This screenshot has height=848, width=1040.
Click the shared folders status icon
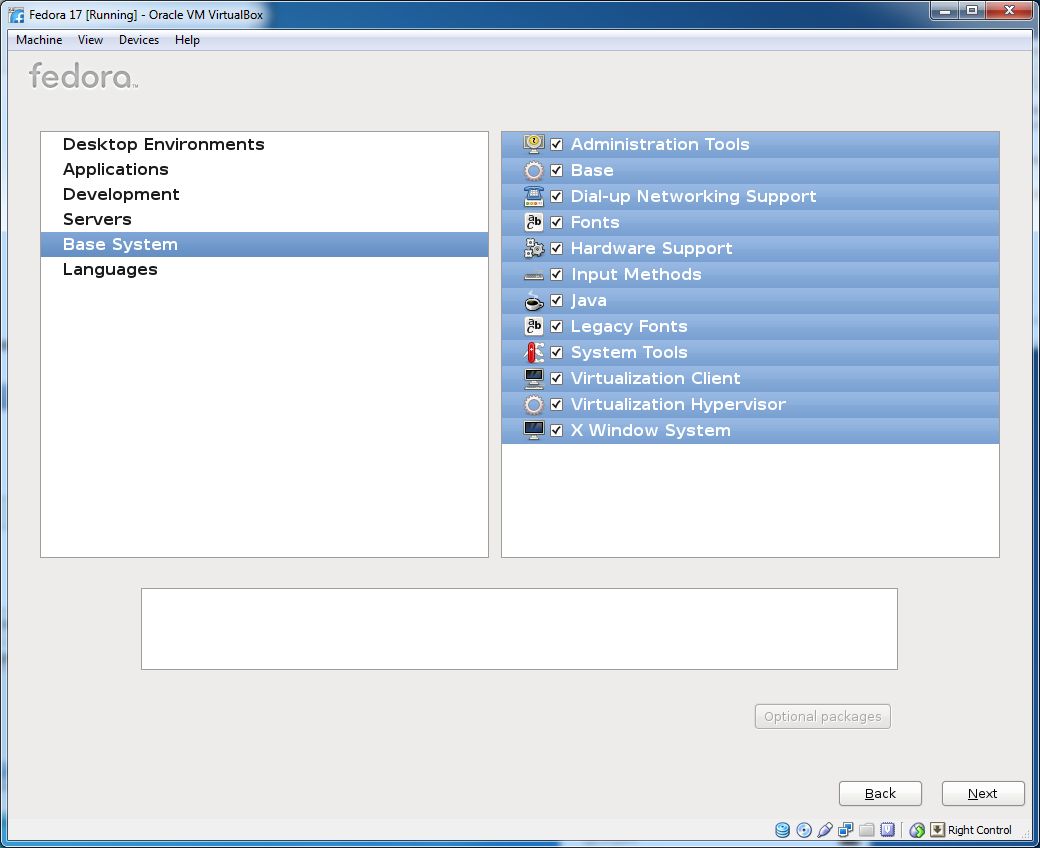click(866, 829)
